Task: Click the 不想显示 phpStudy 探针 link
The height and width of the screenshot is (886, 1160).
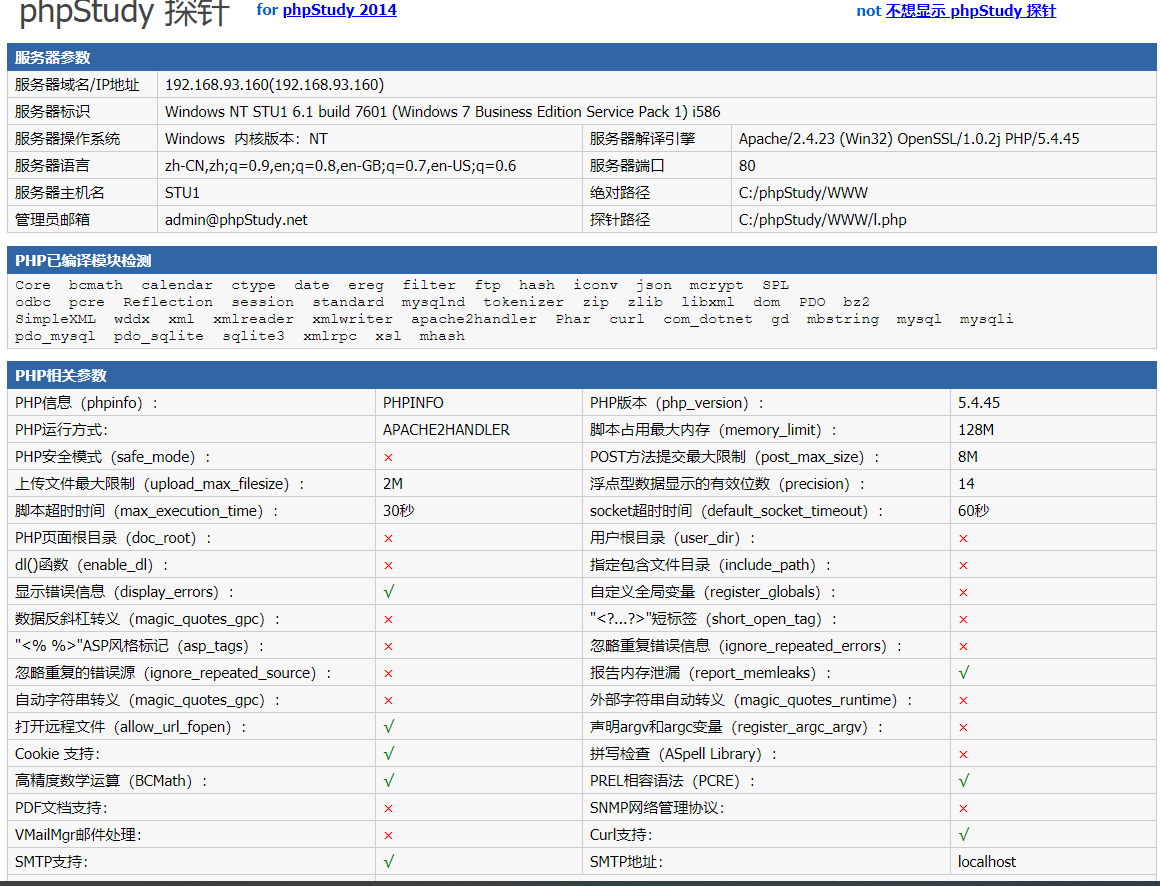Action: (971, 11)
